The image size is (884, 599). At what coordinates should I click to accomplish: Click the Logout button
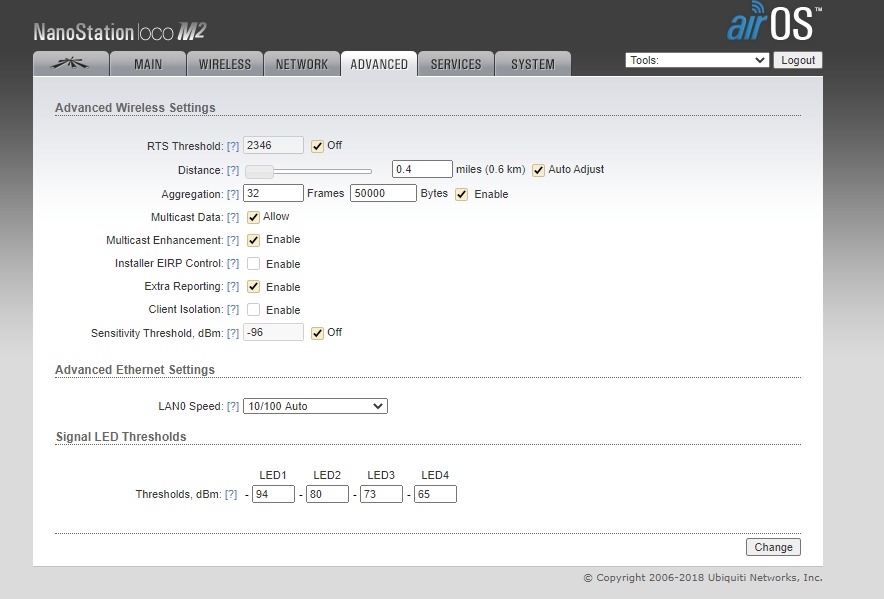pos(798,60)
